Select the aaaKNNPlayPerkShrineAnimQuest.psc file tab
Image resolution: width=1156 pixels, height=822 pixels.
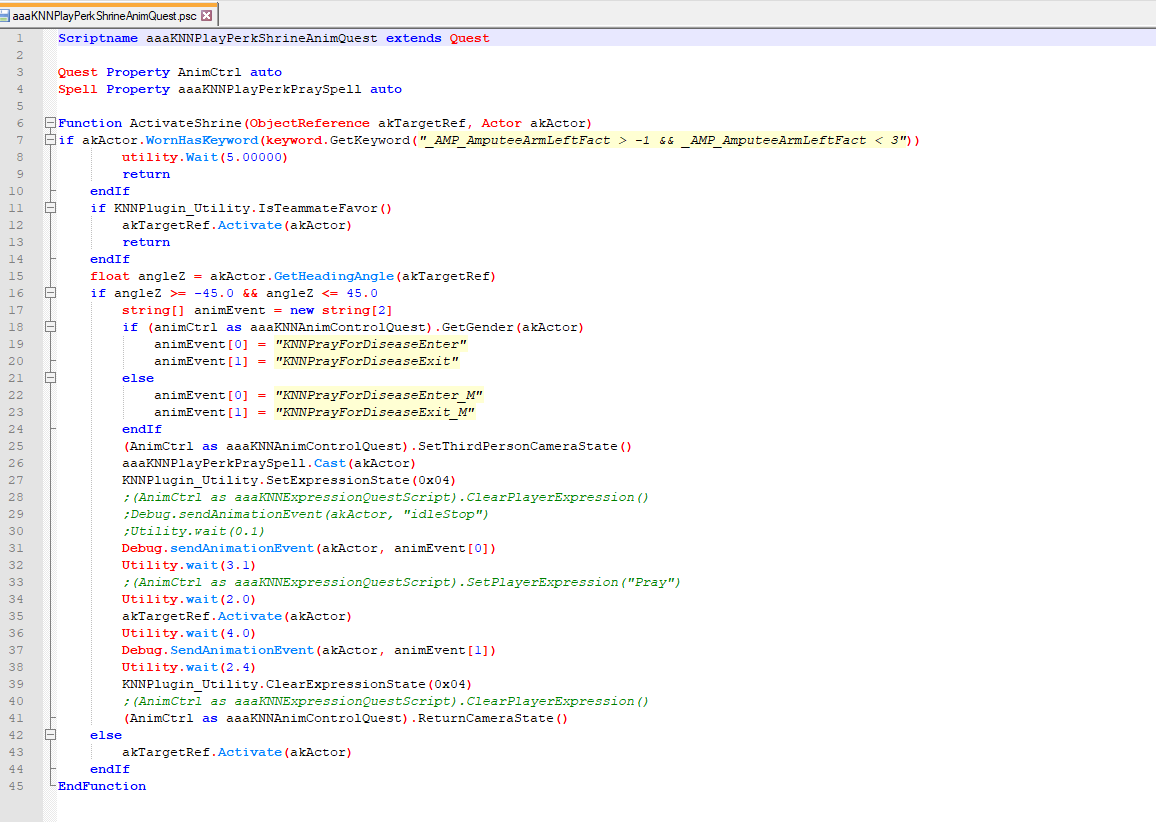pos(104,16)
